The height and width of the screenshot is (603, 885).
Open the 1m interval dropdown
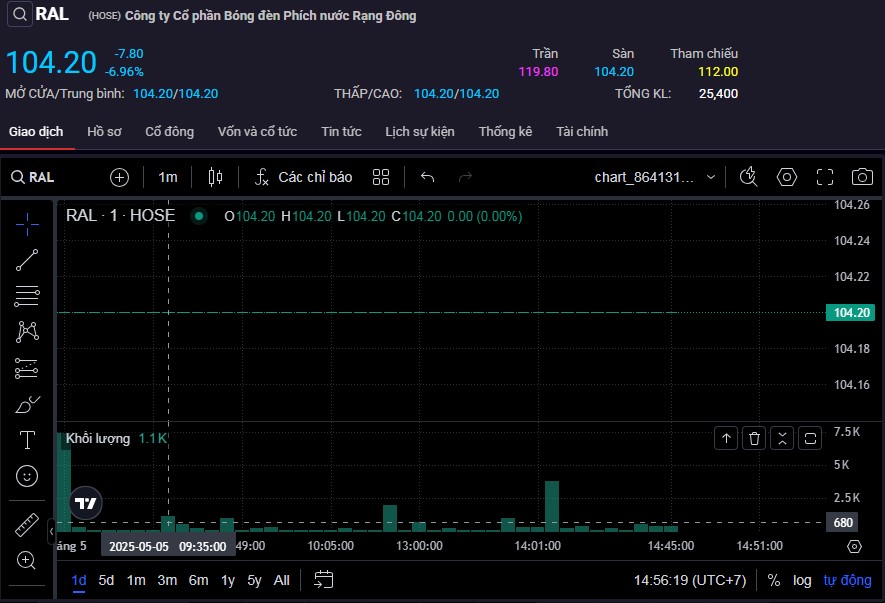point(167,177)
